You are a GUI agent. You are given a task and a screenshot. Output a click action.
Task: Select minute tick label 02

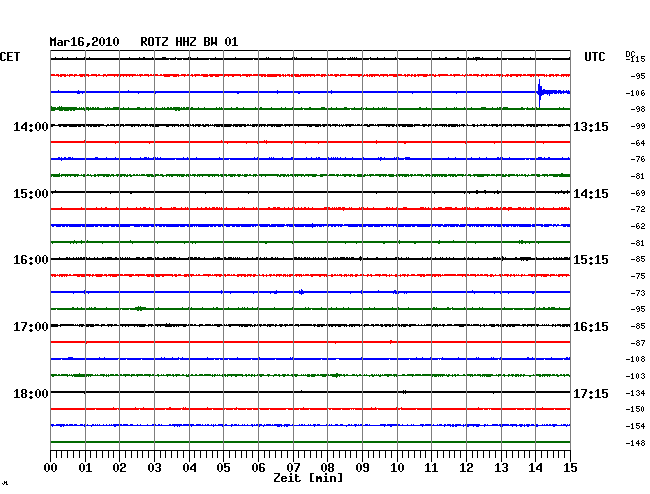(119, 468)
